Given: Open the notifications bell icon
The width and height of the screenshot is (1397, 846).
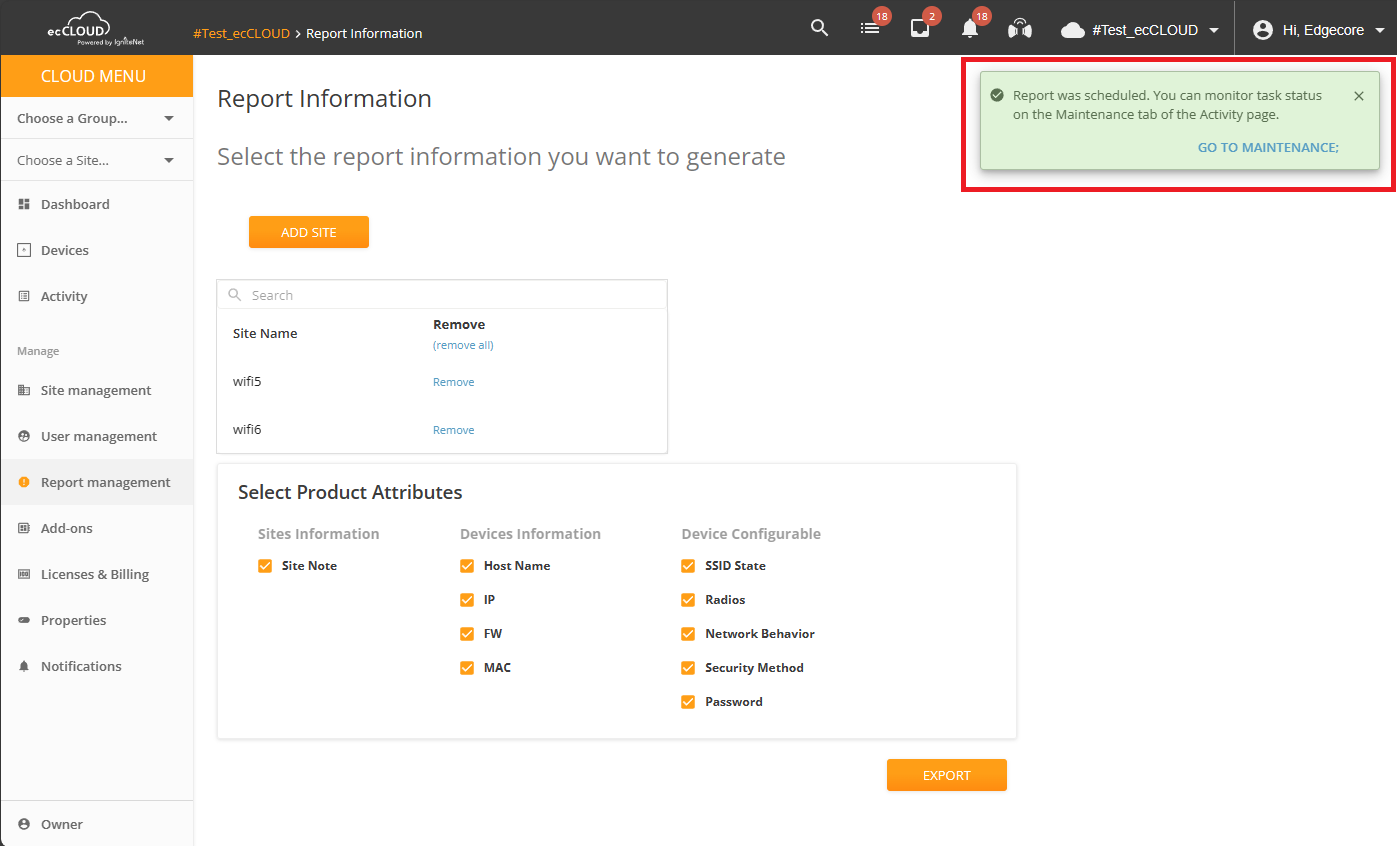Looking at the screenshot, I should tap(969, 29).
